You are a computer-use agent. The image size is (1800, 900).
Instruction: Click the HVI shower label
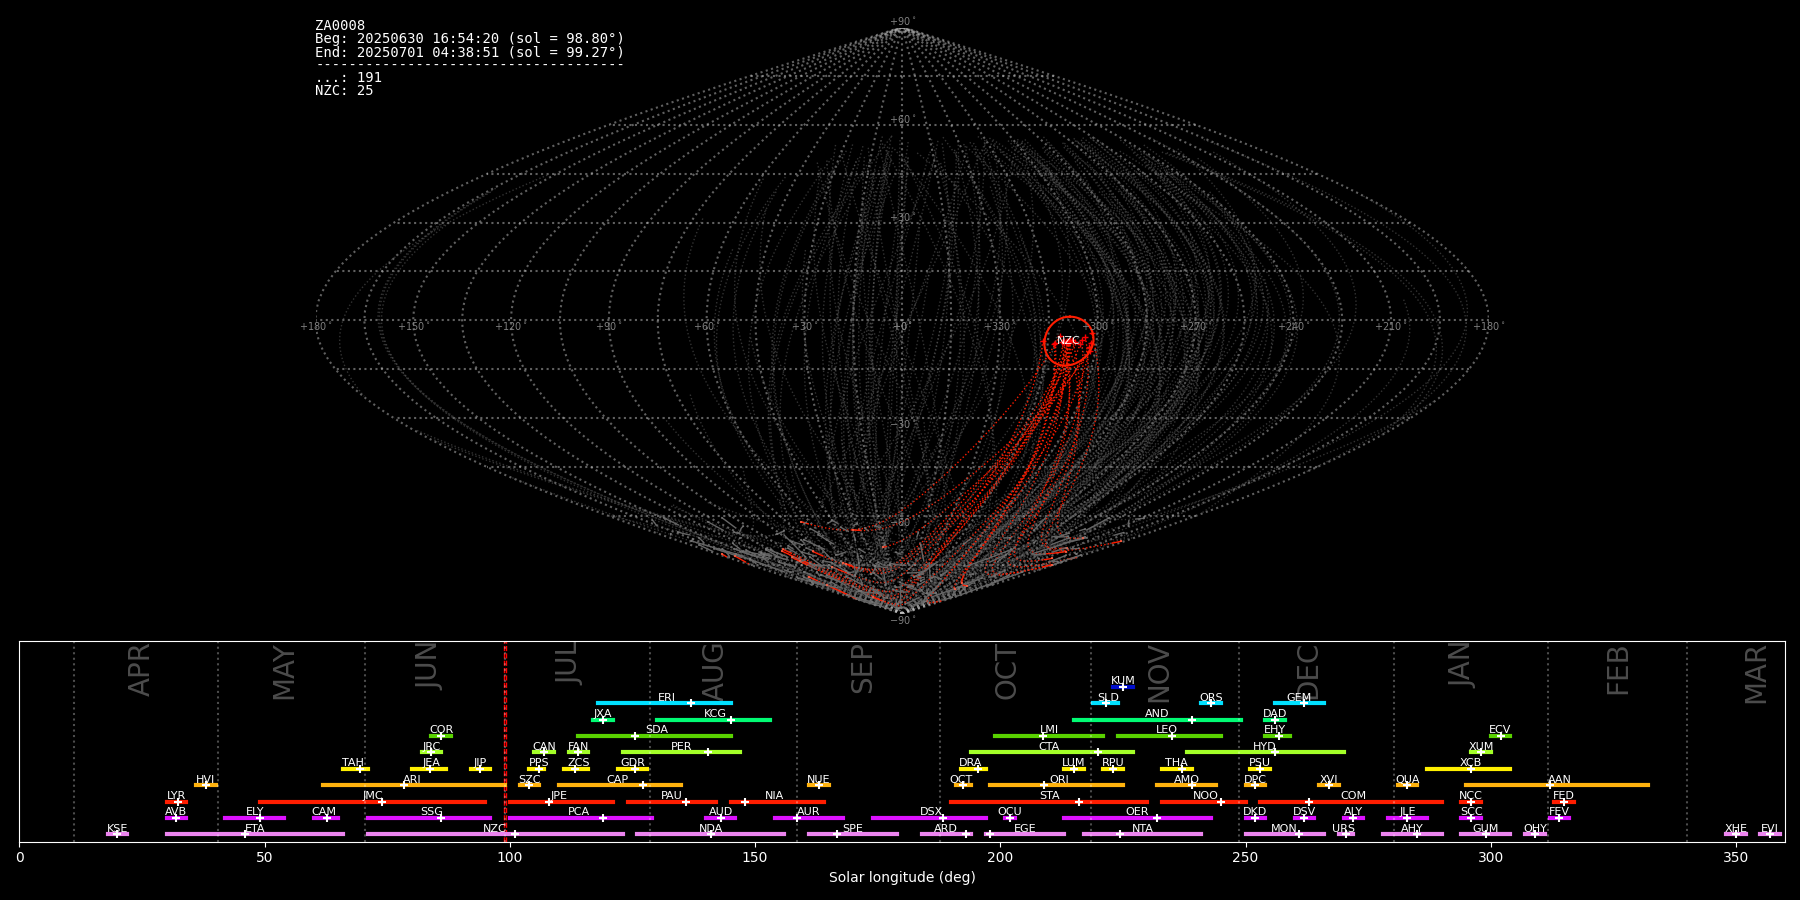click(x=205, y=779)
